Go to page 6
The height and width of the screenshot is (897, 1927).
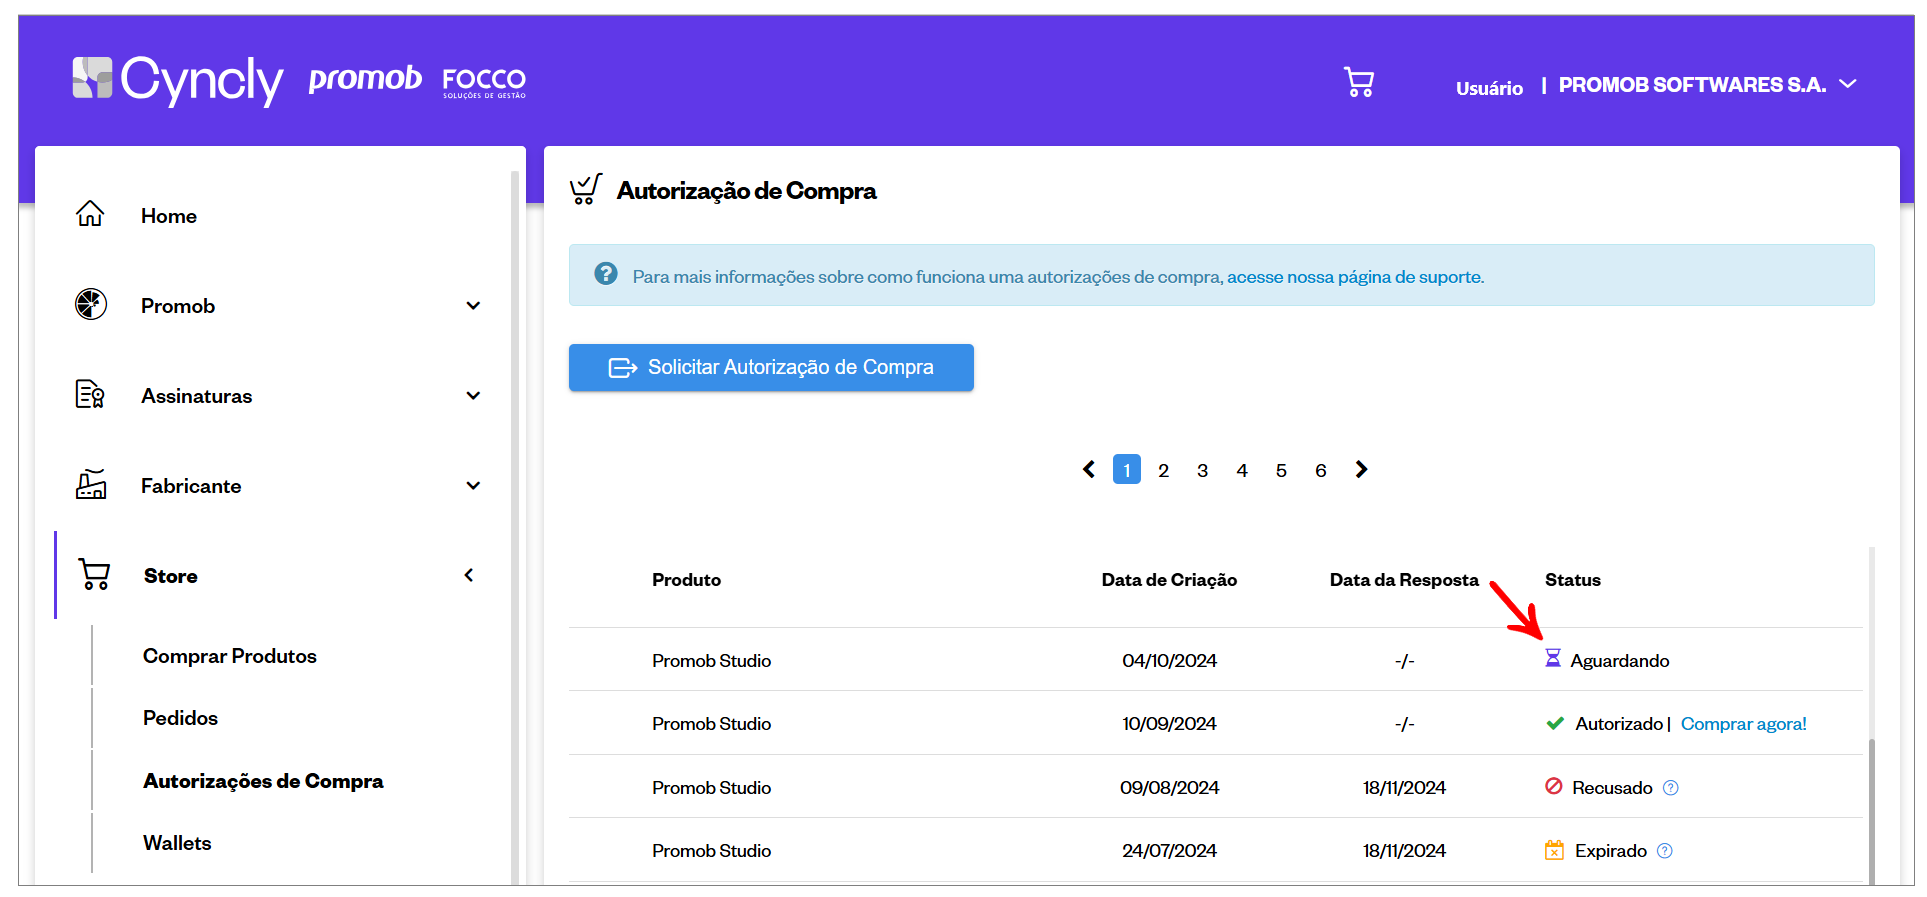tap(1321, 470)
